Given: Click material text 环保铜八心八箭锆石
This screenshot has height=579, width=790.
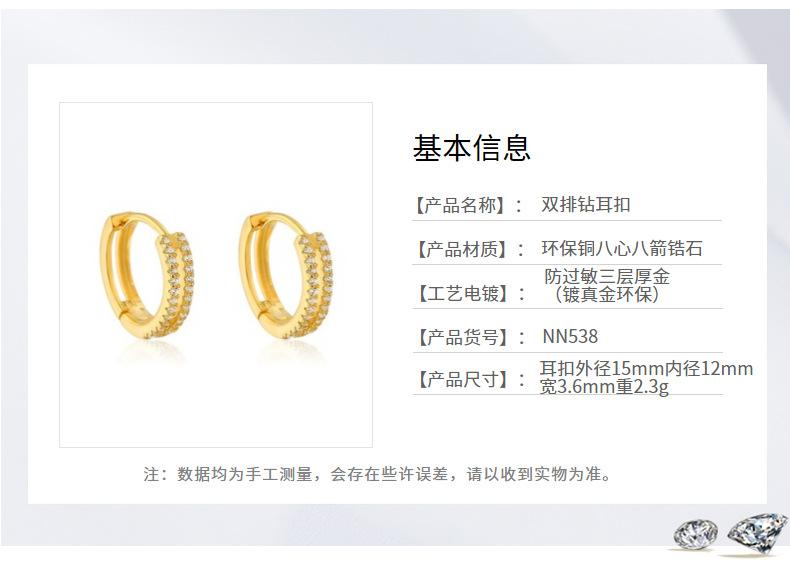Looking at the screenshot, I should point(622,248).
